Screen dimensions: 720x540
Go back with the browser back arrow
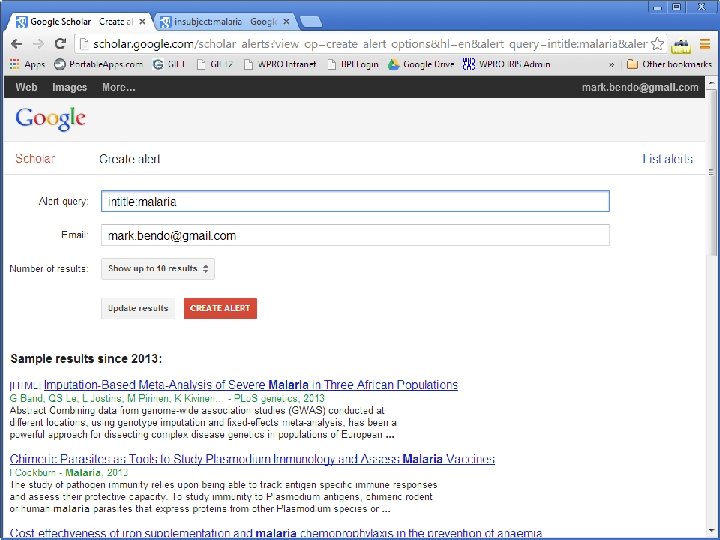pyautogui.click(x=17, y=44)
